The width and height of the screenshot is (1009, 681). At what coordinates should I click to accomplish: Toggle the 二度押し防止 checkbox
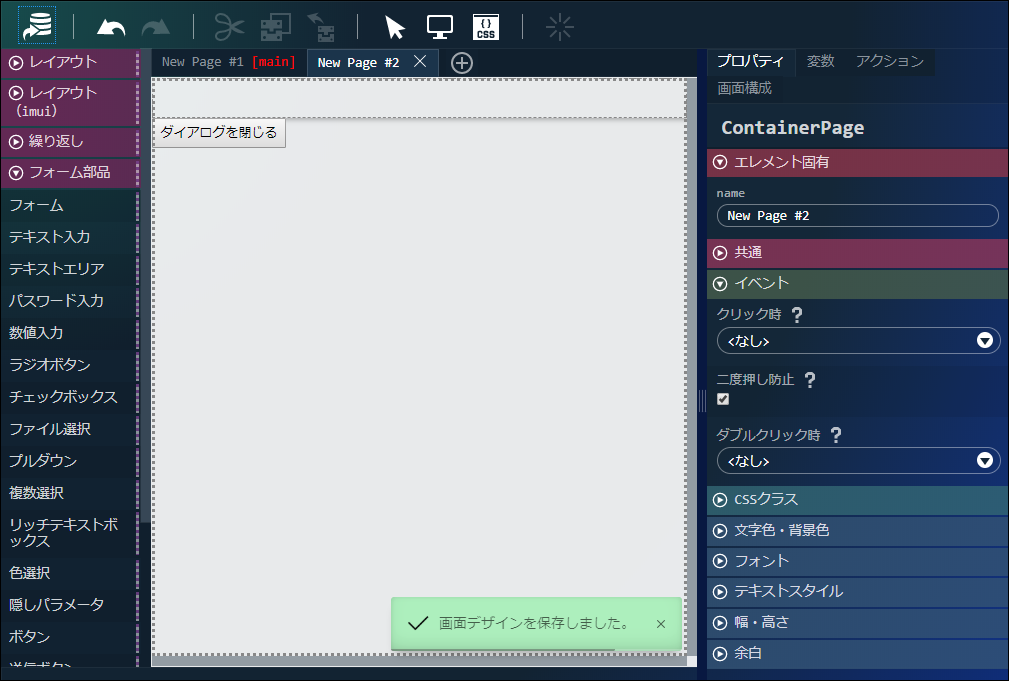pos(723,399)
